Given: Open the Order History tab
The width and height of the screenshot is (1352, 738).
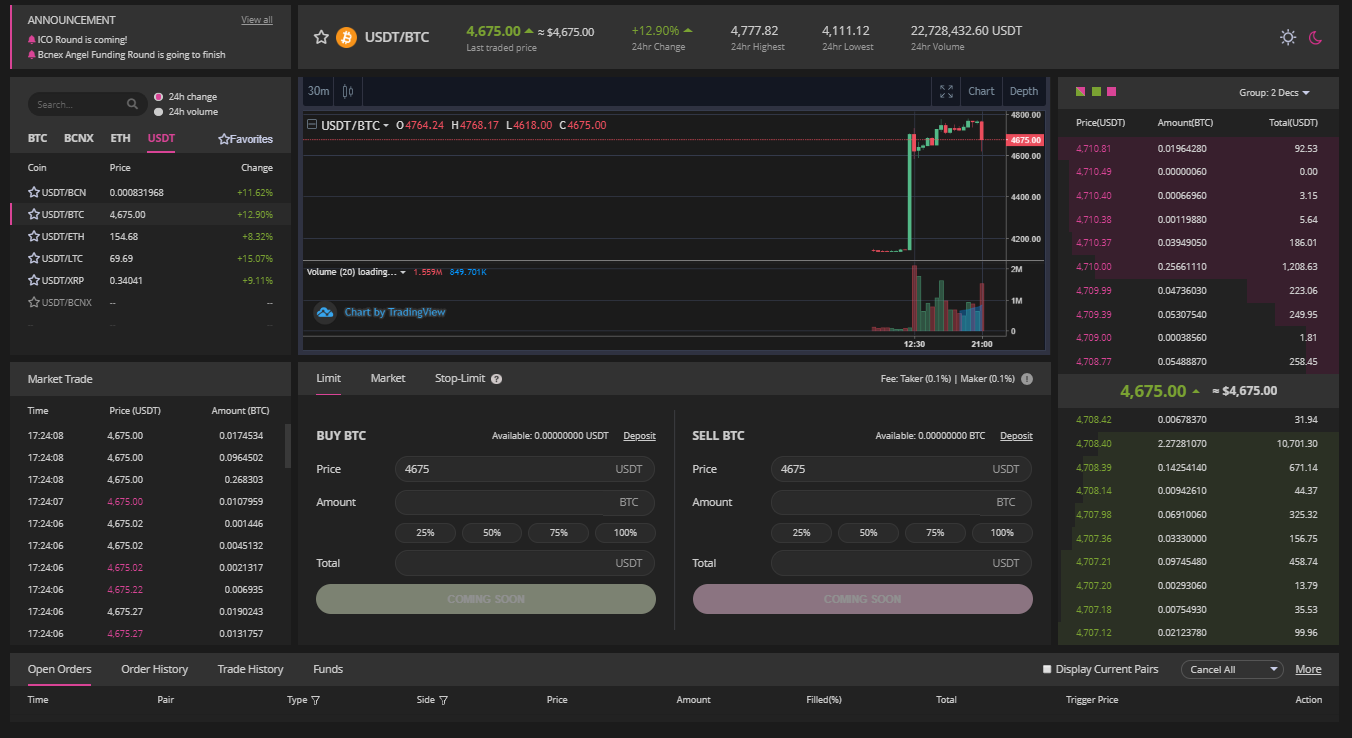Looking at the screenshot, I should coord(154,669).
